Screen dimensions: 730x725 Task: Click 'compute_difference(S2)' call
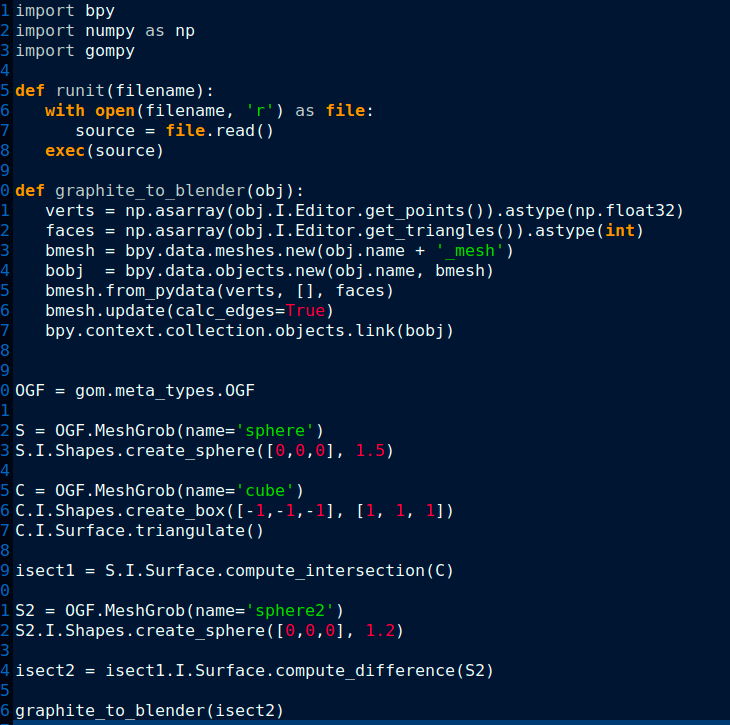(x=384, y=671)
